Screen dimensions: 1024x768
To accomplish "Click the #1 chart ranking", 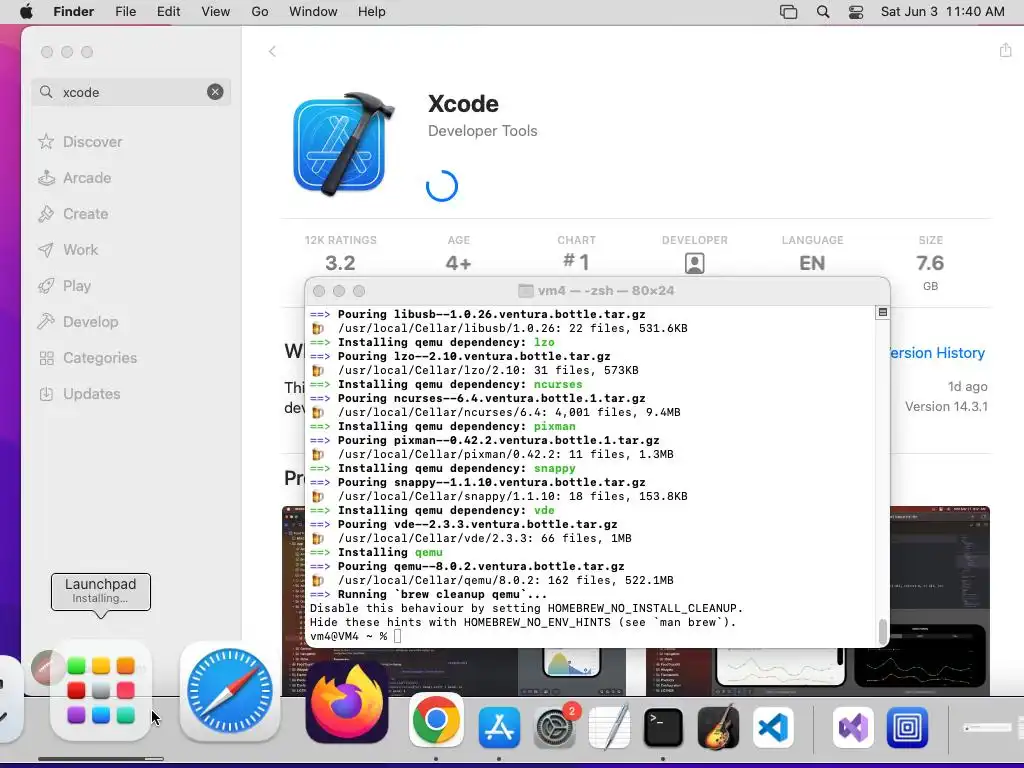I will pos(576,262).
